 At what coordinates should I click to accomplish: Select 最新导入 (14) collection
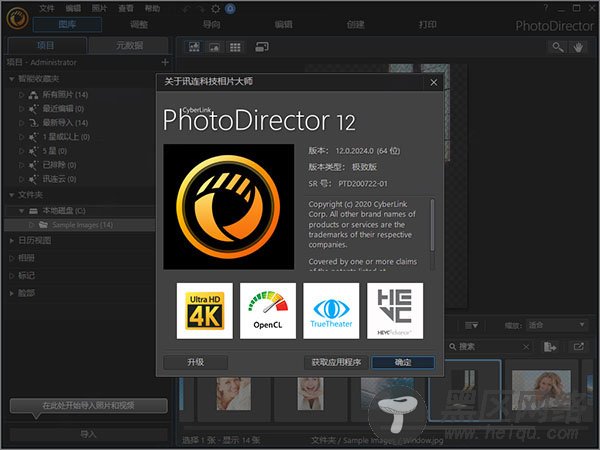coord(65,123)
